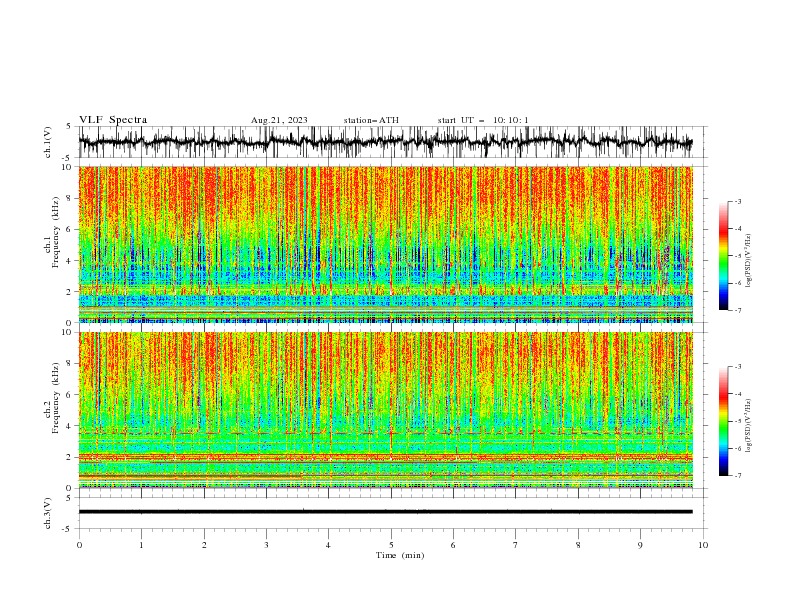Click the "8" kHz tick on ch.1 frequency axis

[69, 198]
